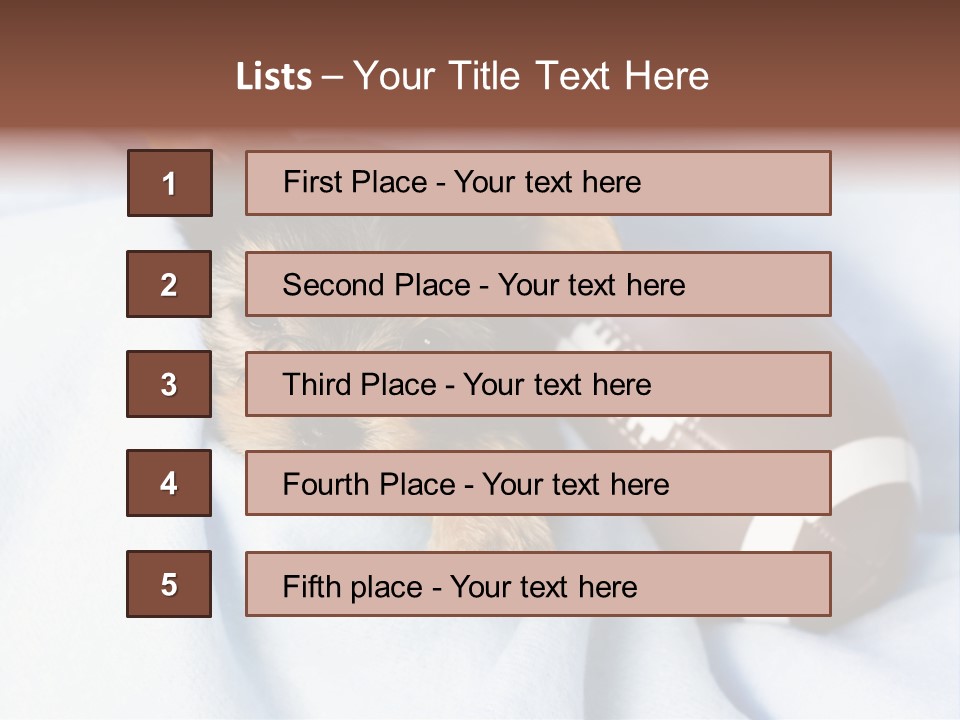
Task: Select the number 4 box
Action: pyautogui.click(x=168, y=483)
